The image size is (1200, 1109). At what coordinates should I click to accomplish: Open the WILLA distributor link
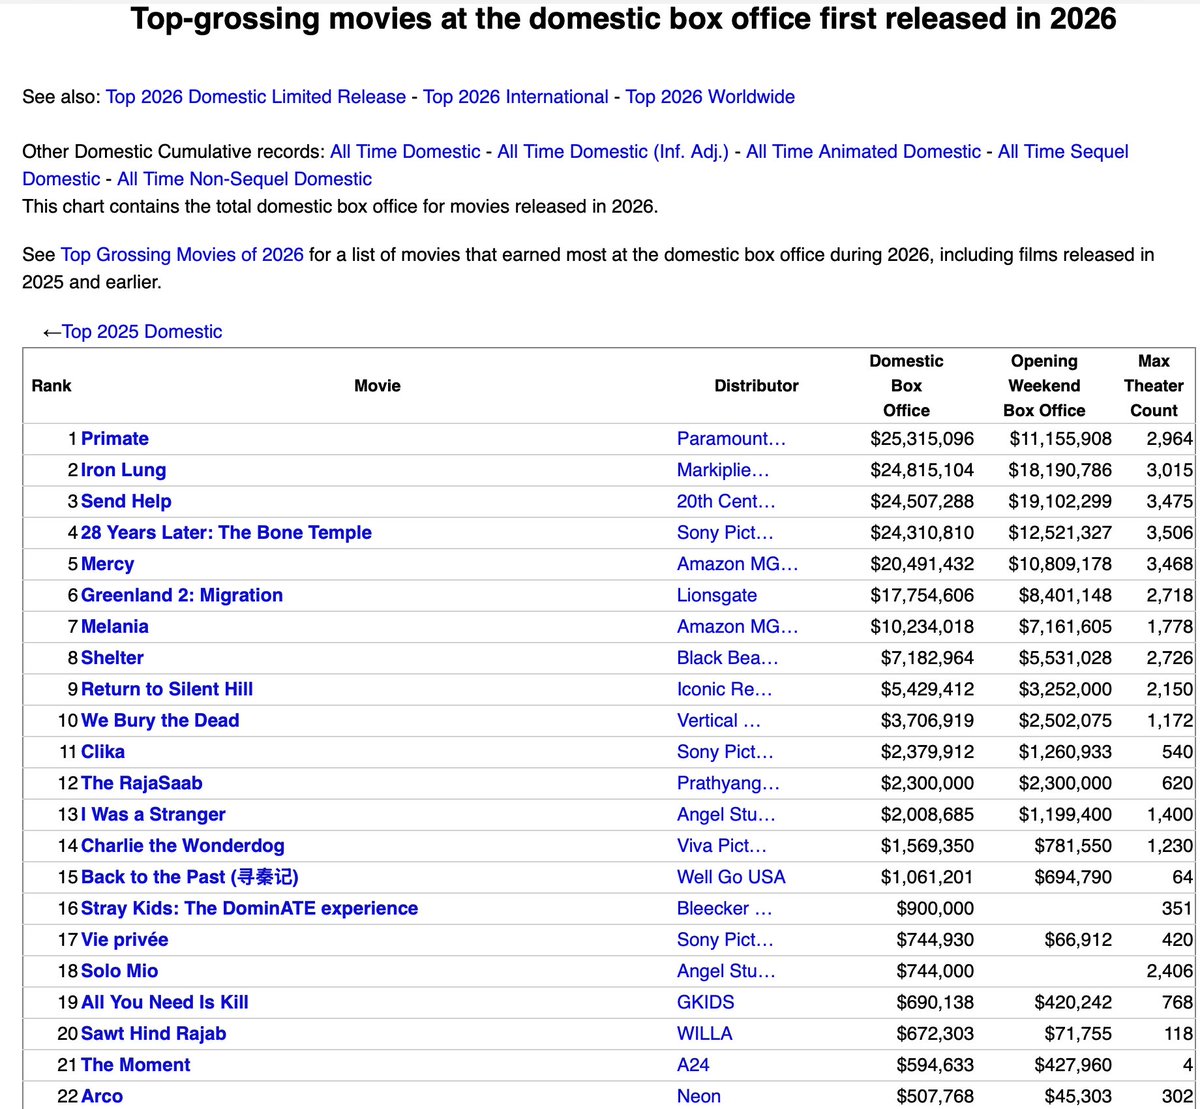[704, 1034]
